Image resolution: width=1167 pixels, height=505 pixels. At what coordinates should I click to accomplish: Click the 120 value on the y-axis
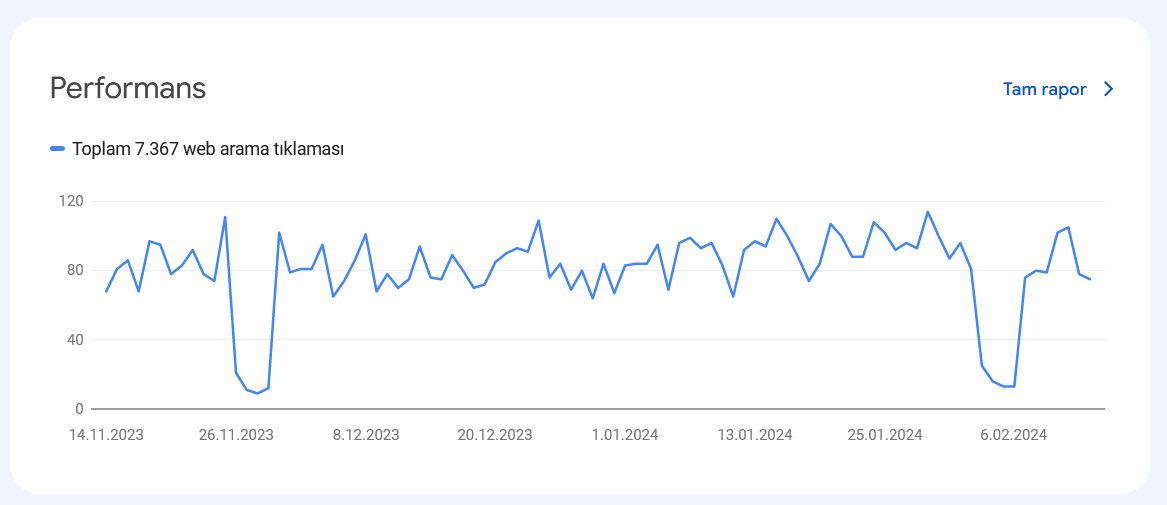click(70, 201)
